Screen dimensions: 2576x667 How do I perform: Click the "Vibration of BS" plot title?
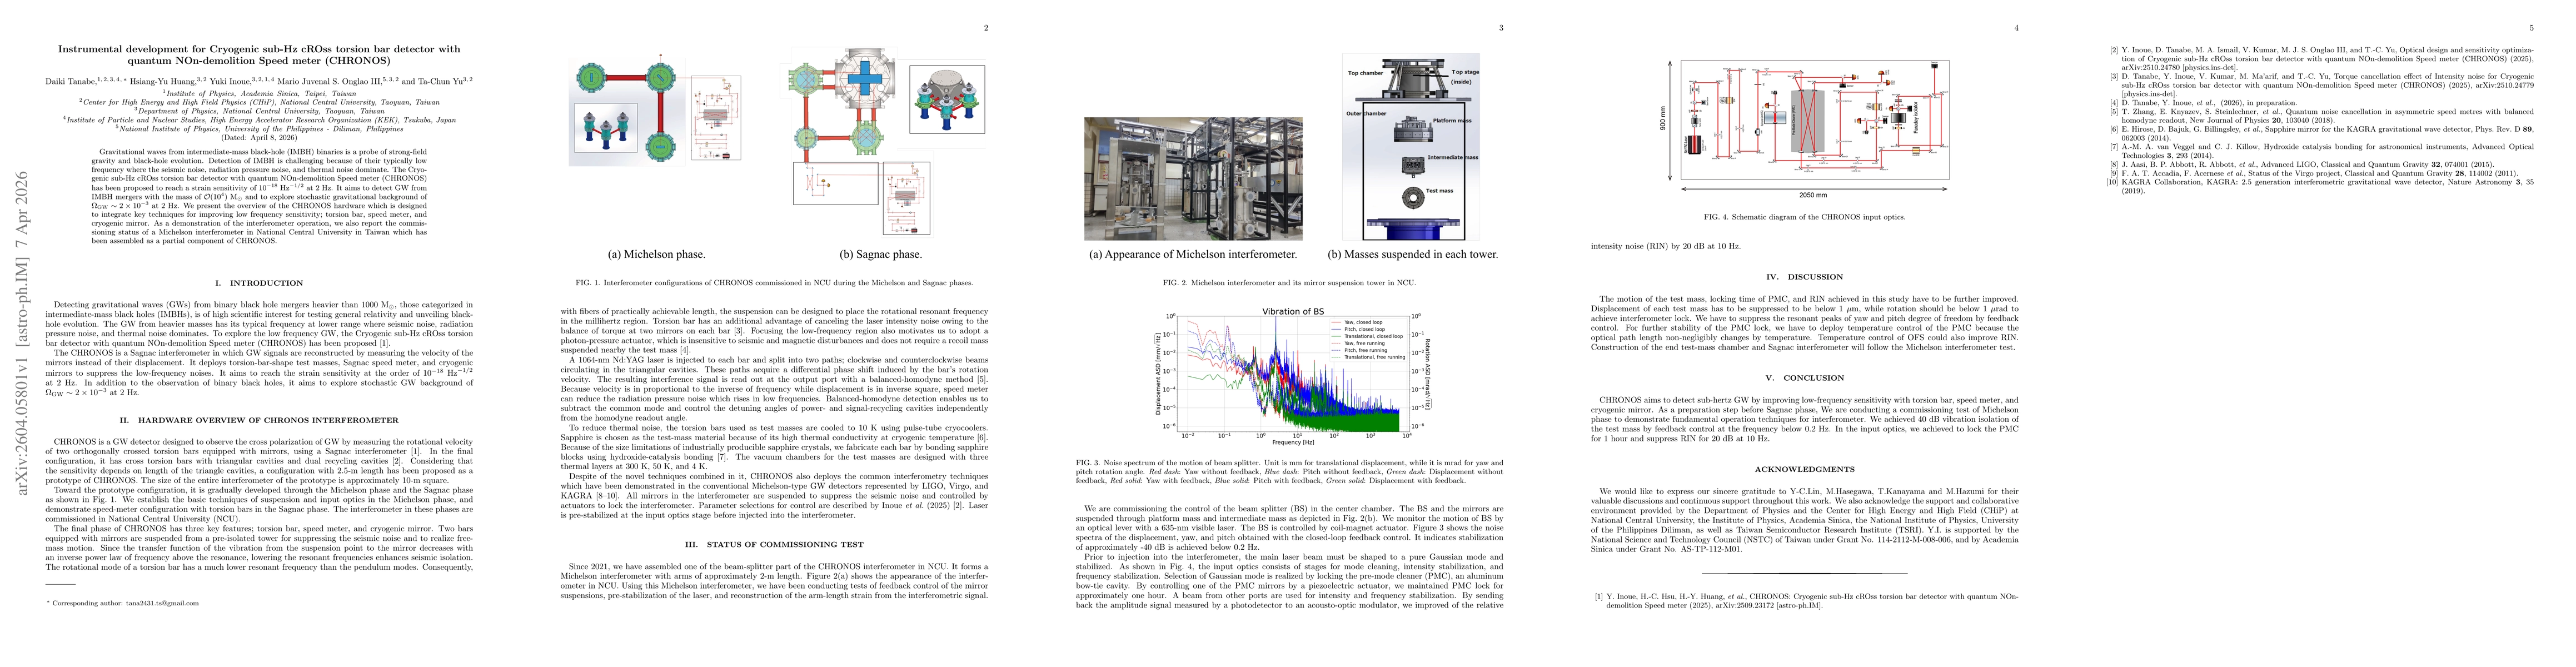click(1293, 312)
